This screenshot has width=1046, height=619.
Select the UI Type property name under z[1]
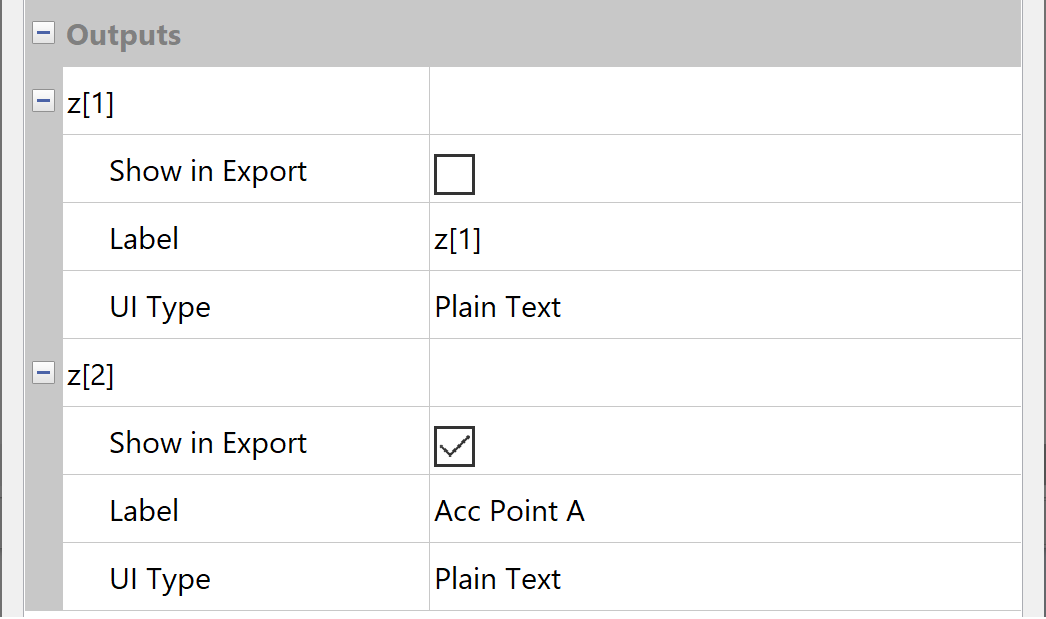tap(160, 307)
